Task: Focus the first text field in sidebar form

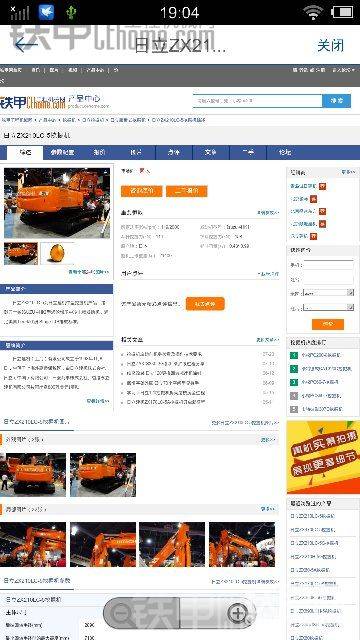Action: (328, 265)
